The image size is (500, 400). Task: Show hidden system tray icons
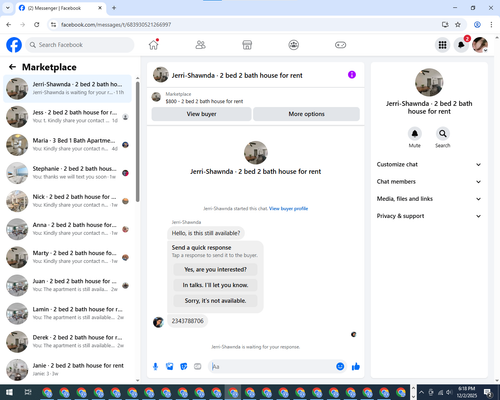[x=421, y=392]
